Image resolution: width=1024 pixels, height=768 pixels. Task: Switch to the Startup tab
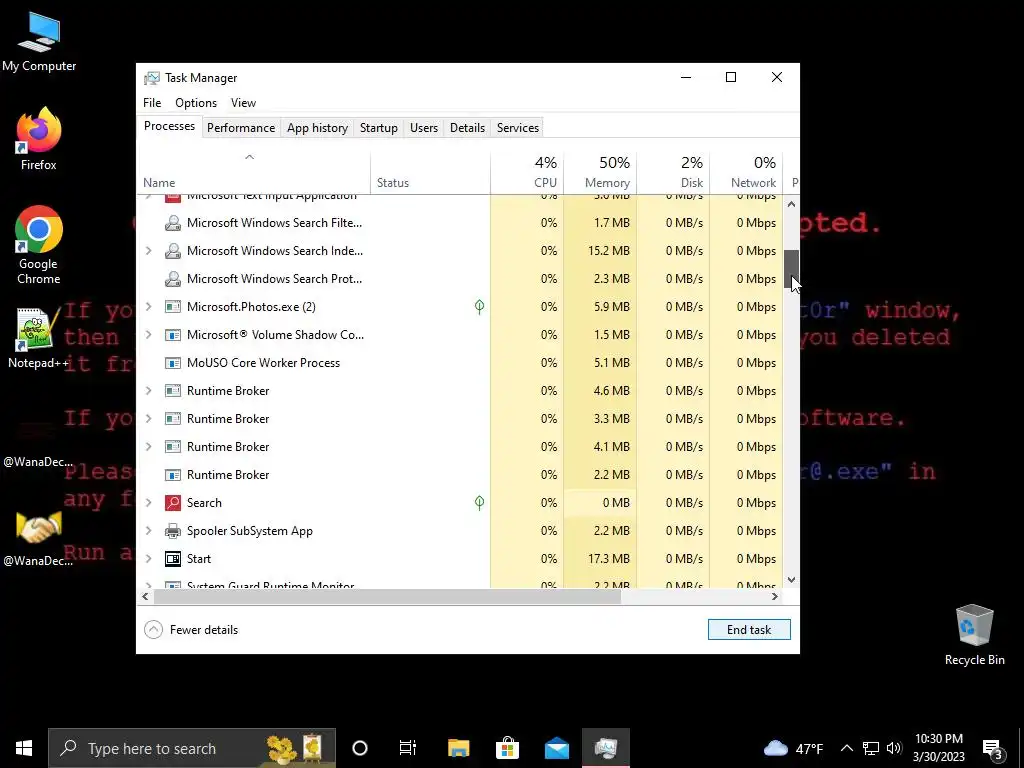point(379,128)
